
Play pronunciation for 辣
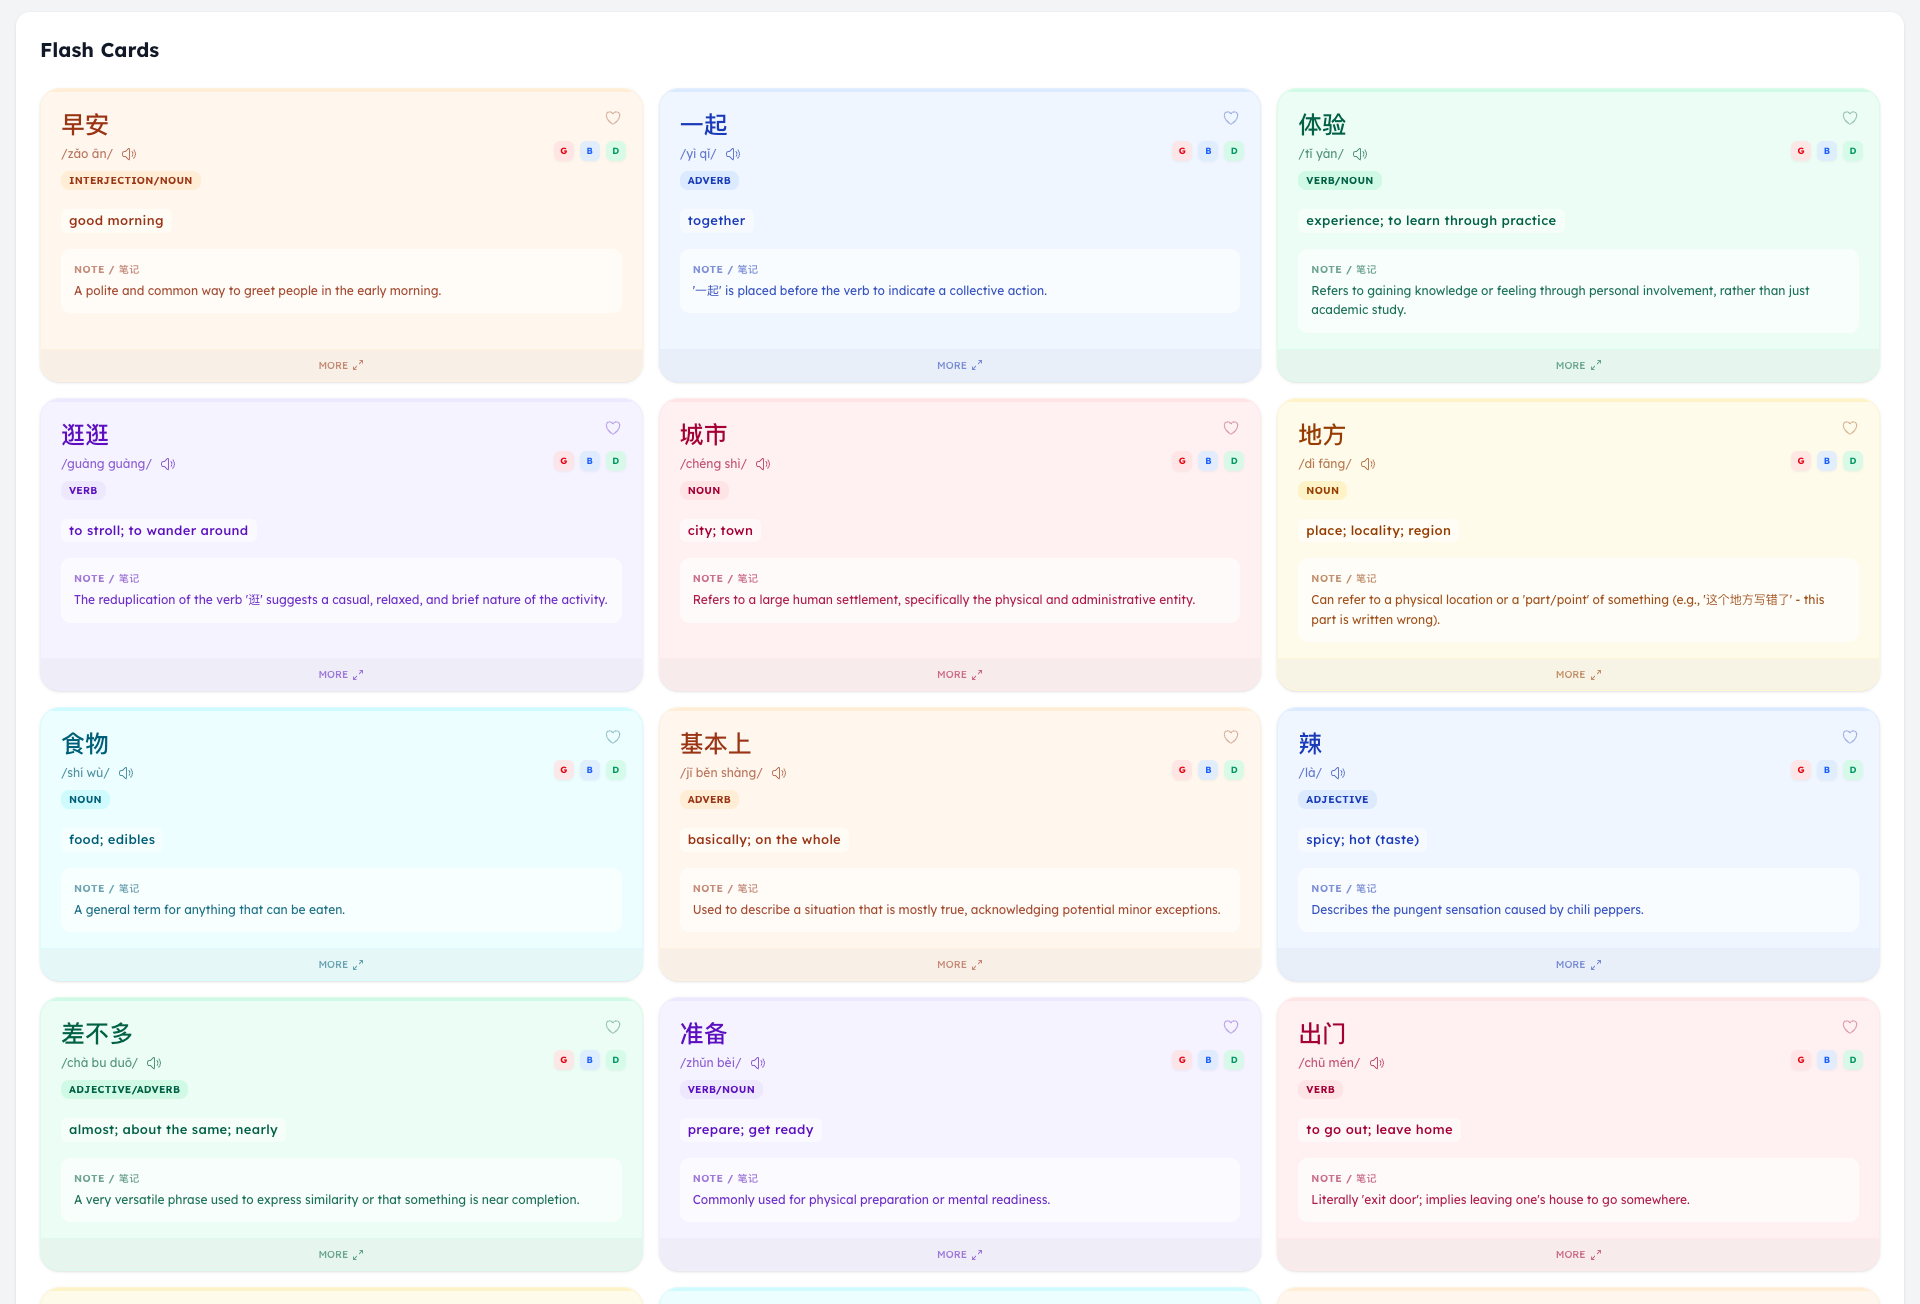(x=1338, y=773)
